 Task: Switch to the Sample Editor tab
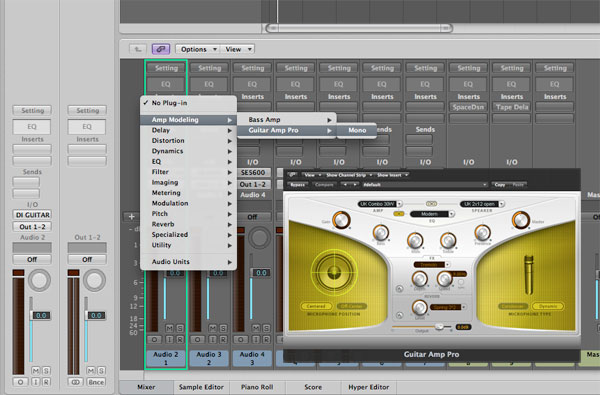[x=201, y=387]
